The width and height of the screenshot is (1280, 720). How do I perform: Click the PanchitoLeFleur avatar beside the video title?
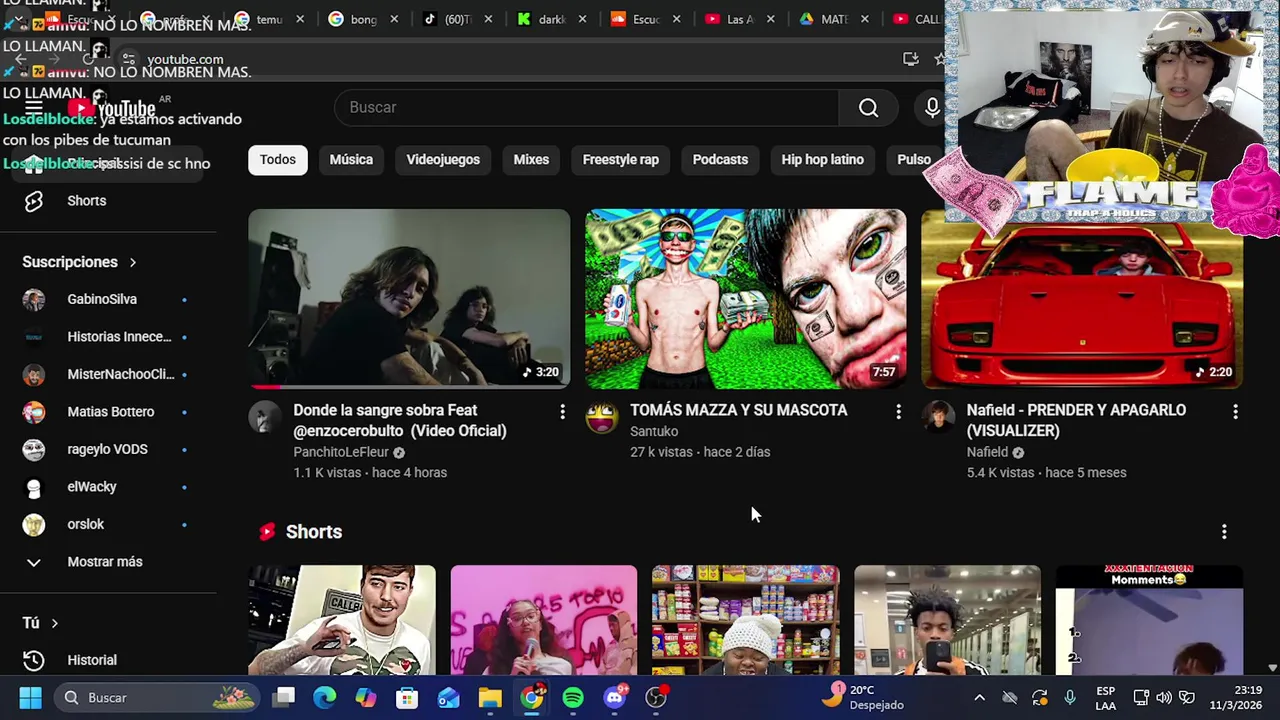click(265, 417)
